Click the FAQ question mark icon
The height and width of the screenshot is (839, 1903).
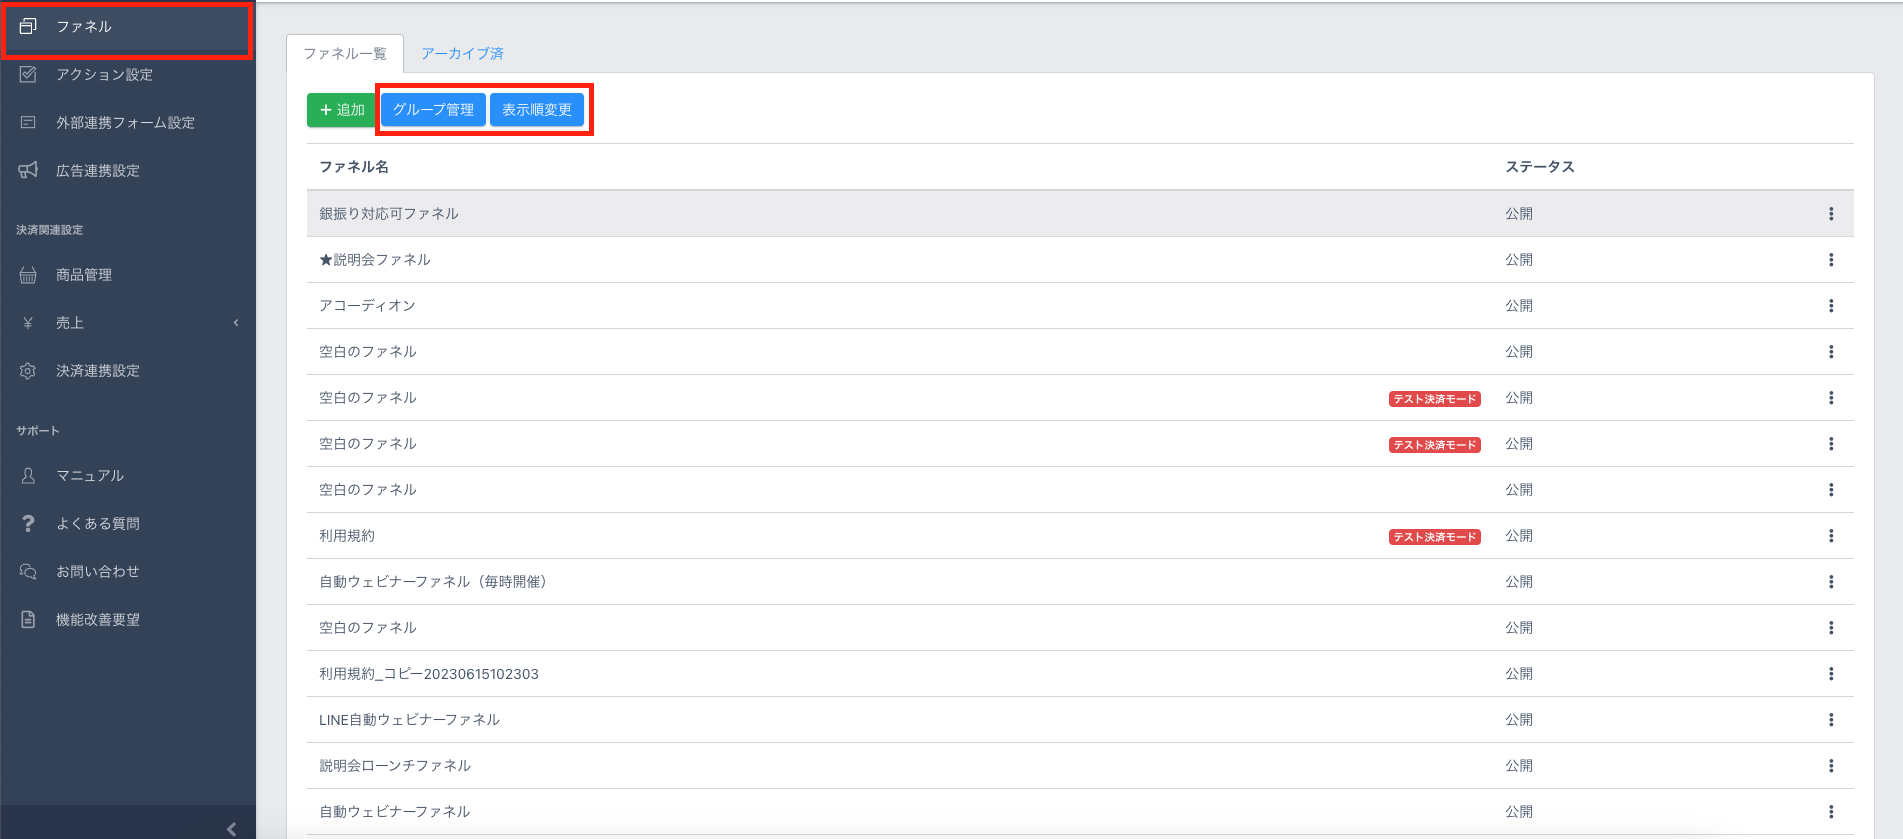click(28, 524)
